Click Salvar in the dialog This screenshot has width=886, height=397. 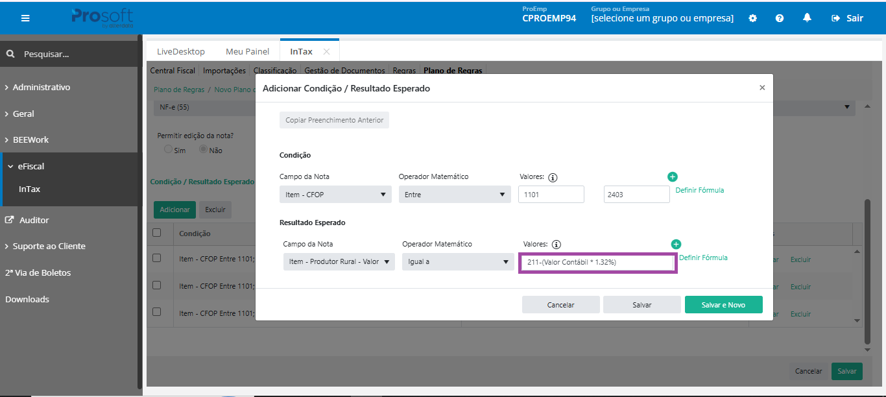pos(642,304)
